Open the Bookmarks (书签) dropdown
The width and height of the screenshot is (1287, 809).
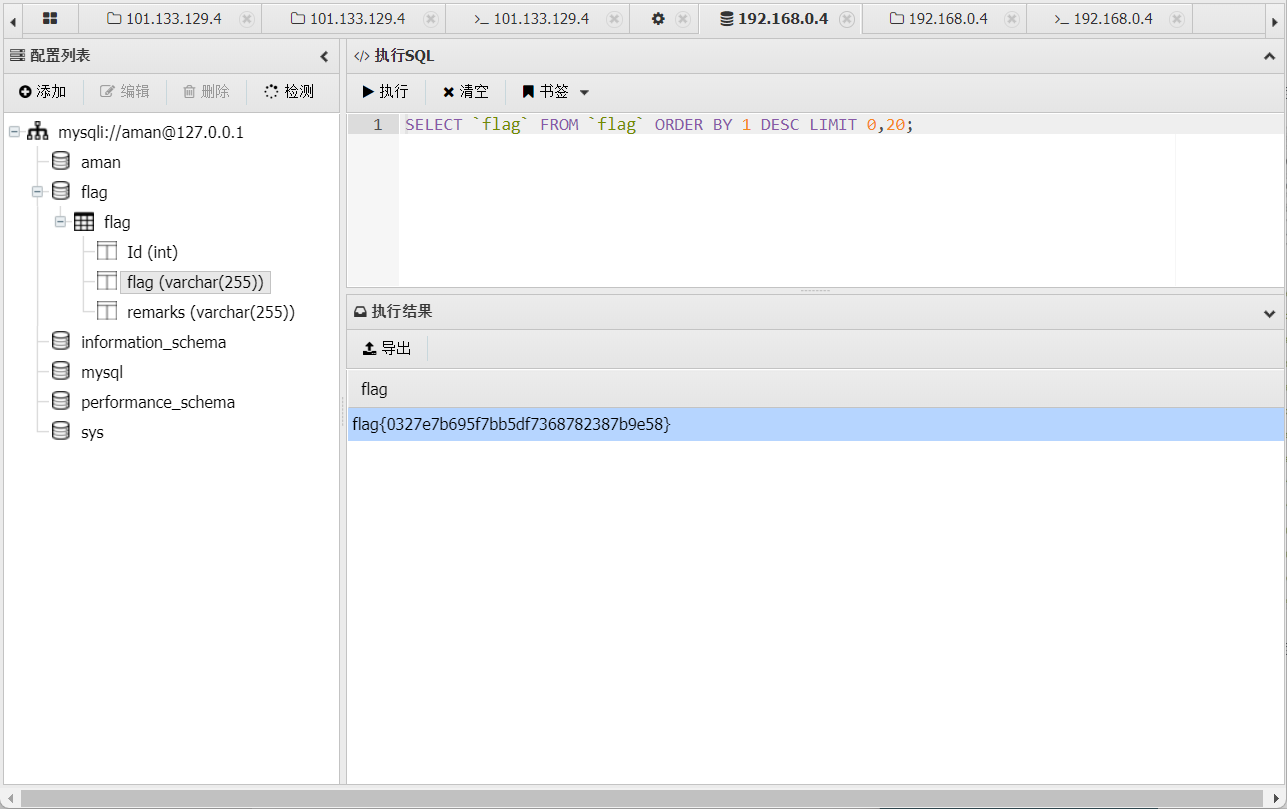(556, 92)
